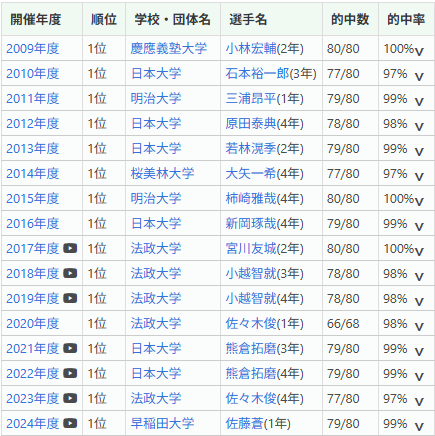
Task: Open the 慶應義塾大学 school link
Action: [169, 49]
